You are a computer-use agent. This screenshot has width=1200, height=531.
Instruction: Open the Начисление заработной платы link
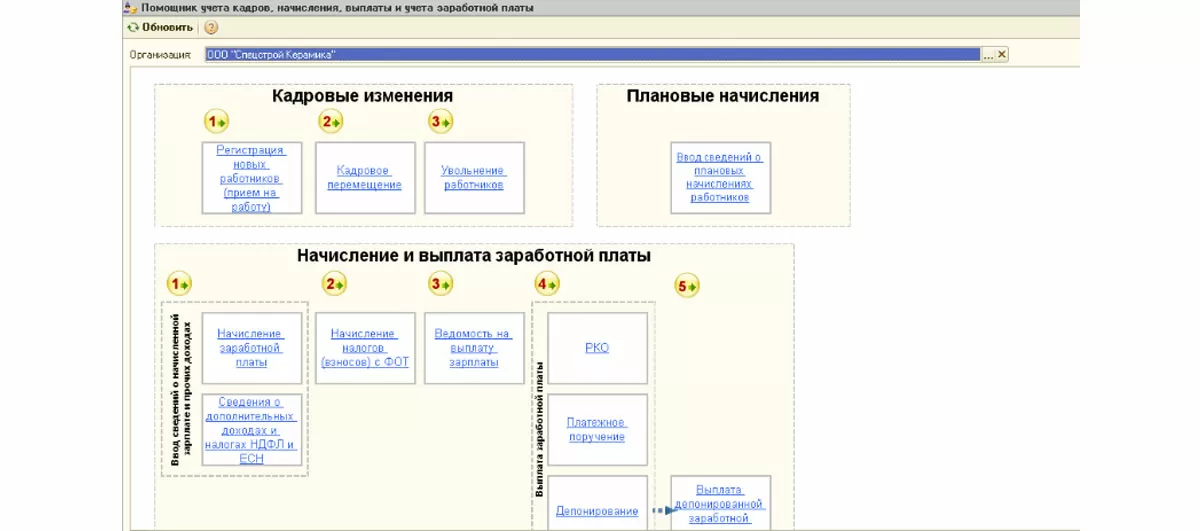[250, 348]
